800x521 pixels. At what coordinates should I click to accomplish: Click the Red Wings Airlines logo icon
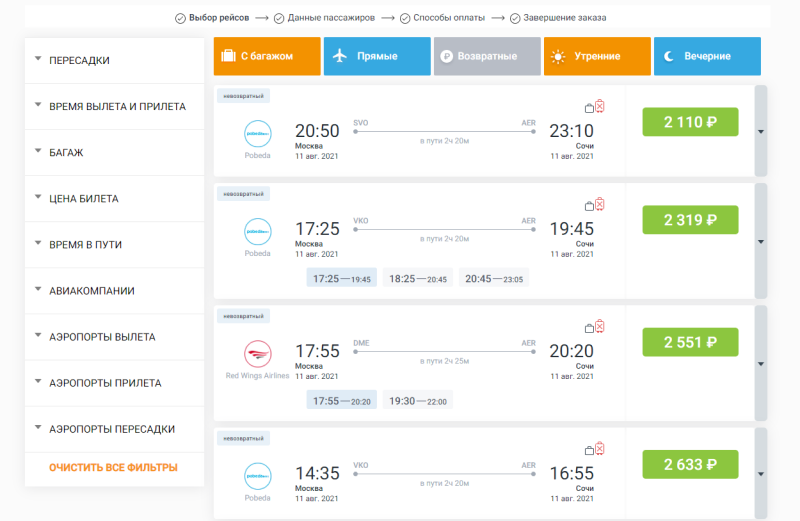point(258,353)
